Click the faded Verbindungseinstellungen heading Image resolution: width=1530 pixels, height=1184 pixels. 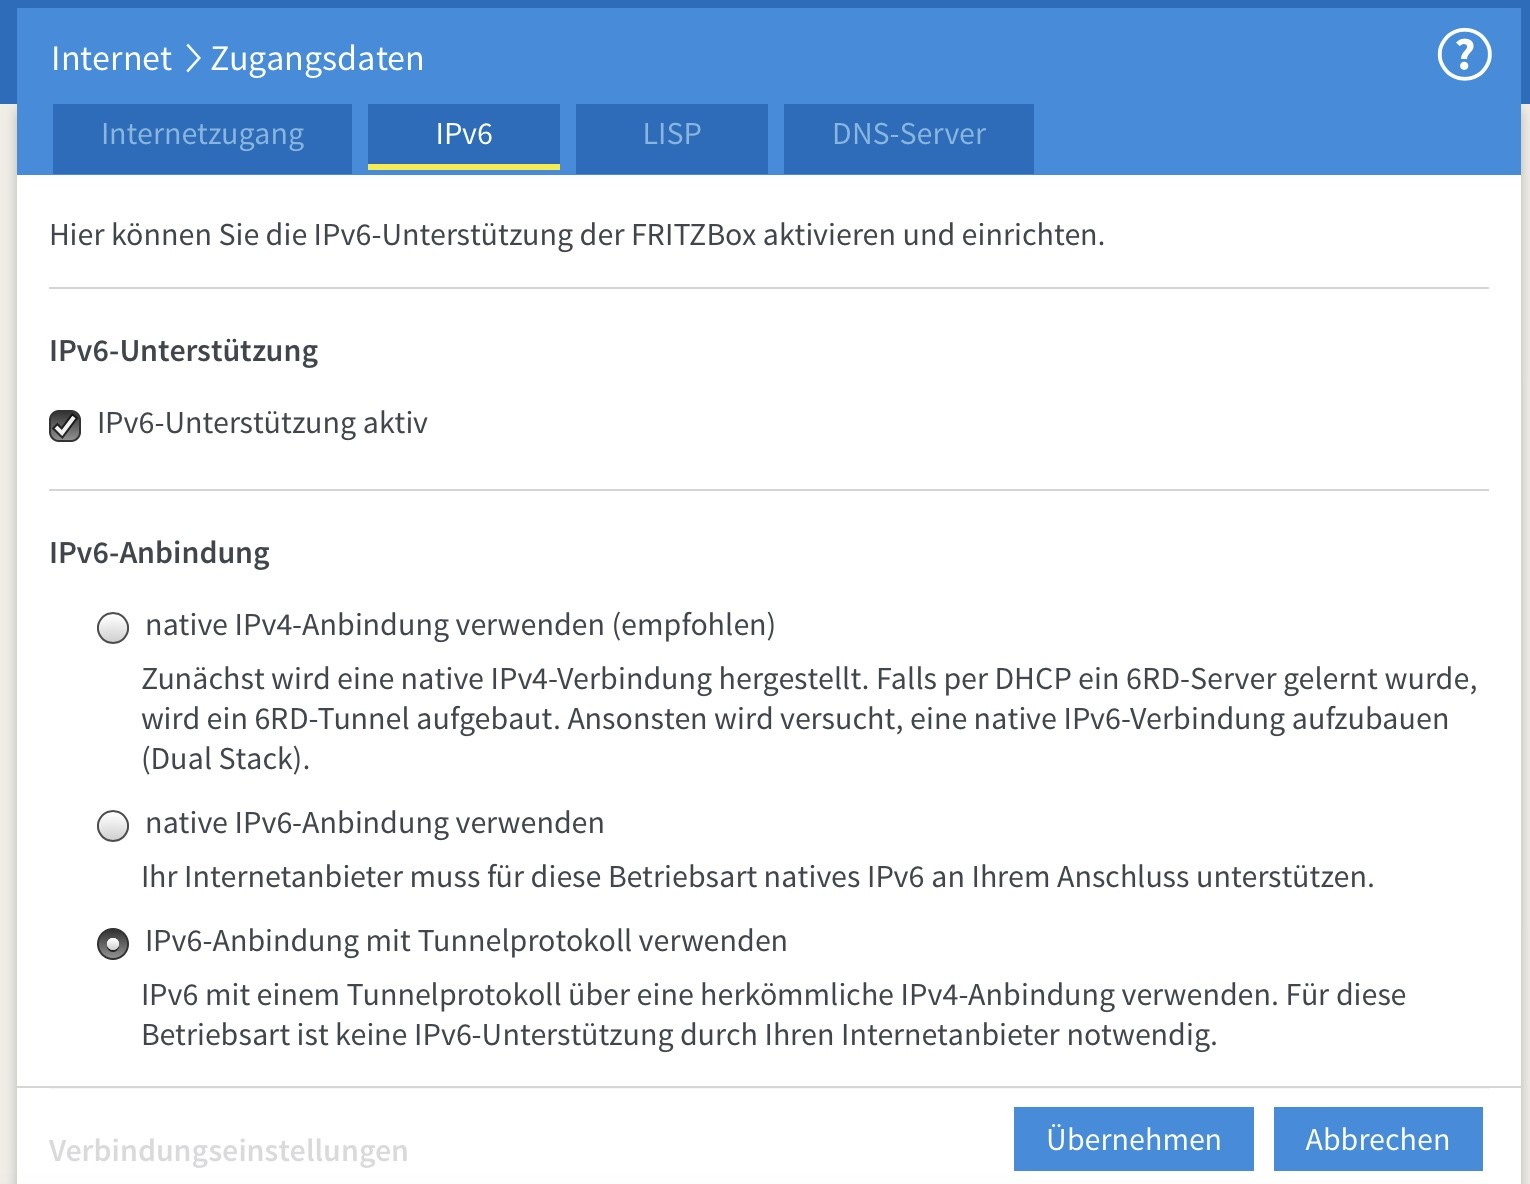point(228,1151)
